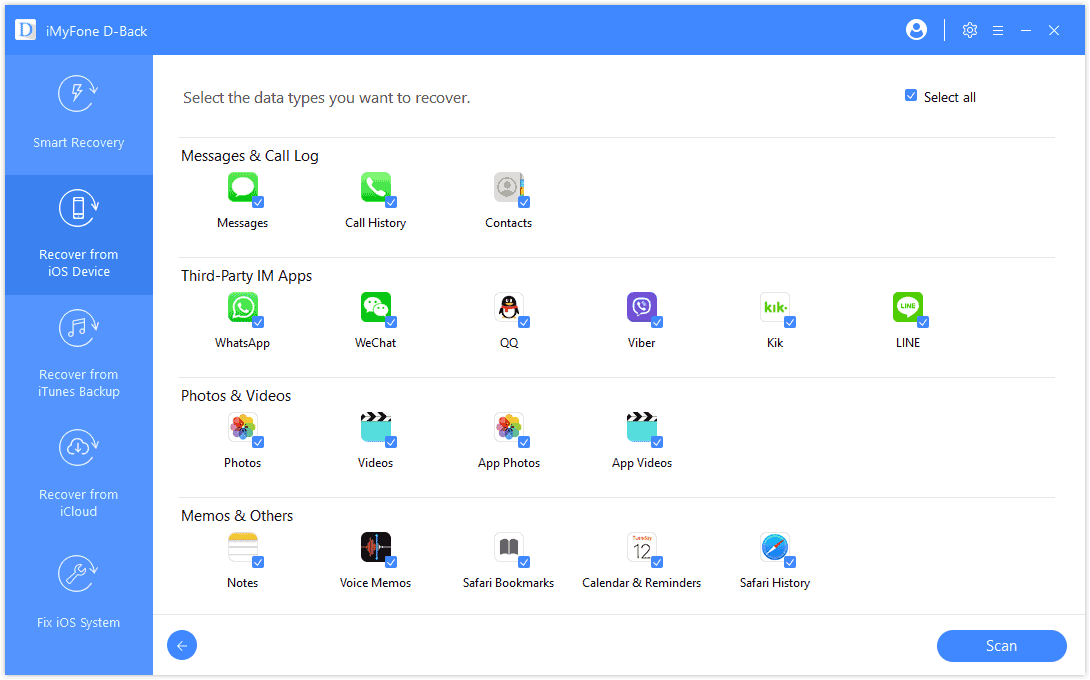The height and width of the screenshot is (680, 1090).
Task: Open the user account profile icon
Action: coord(916,30)
